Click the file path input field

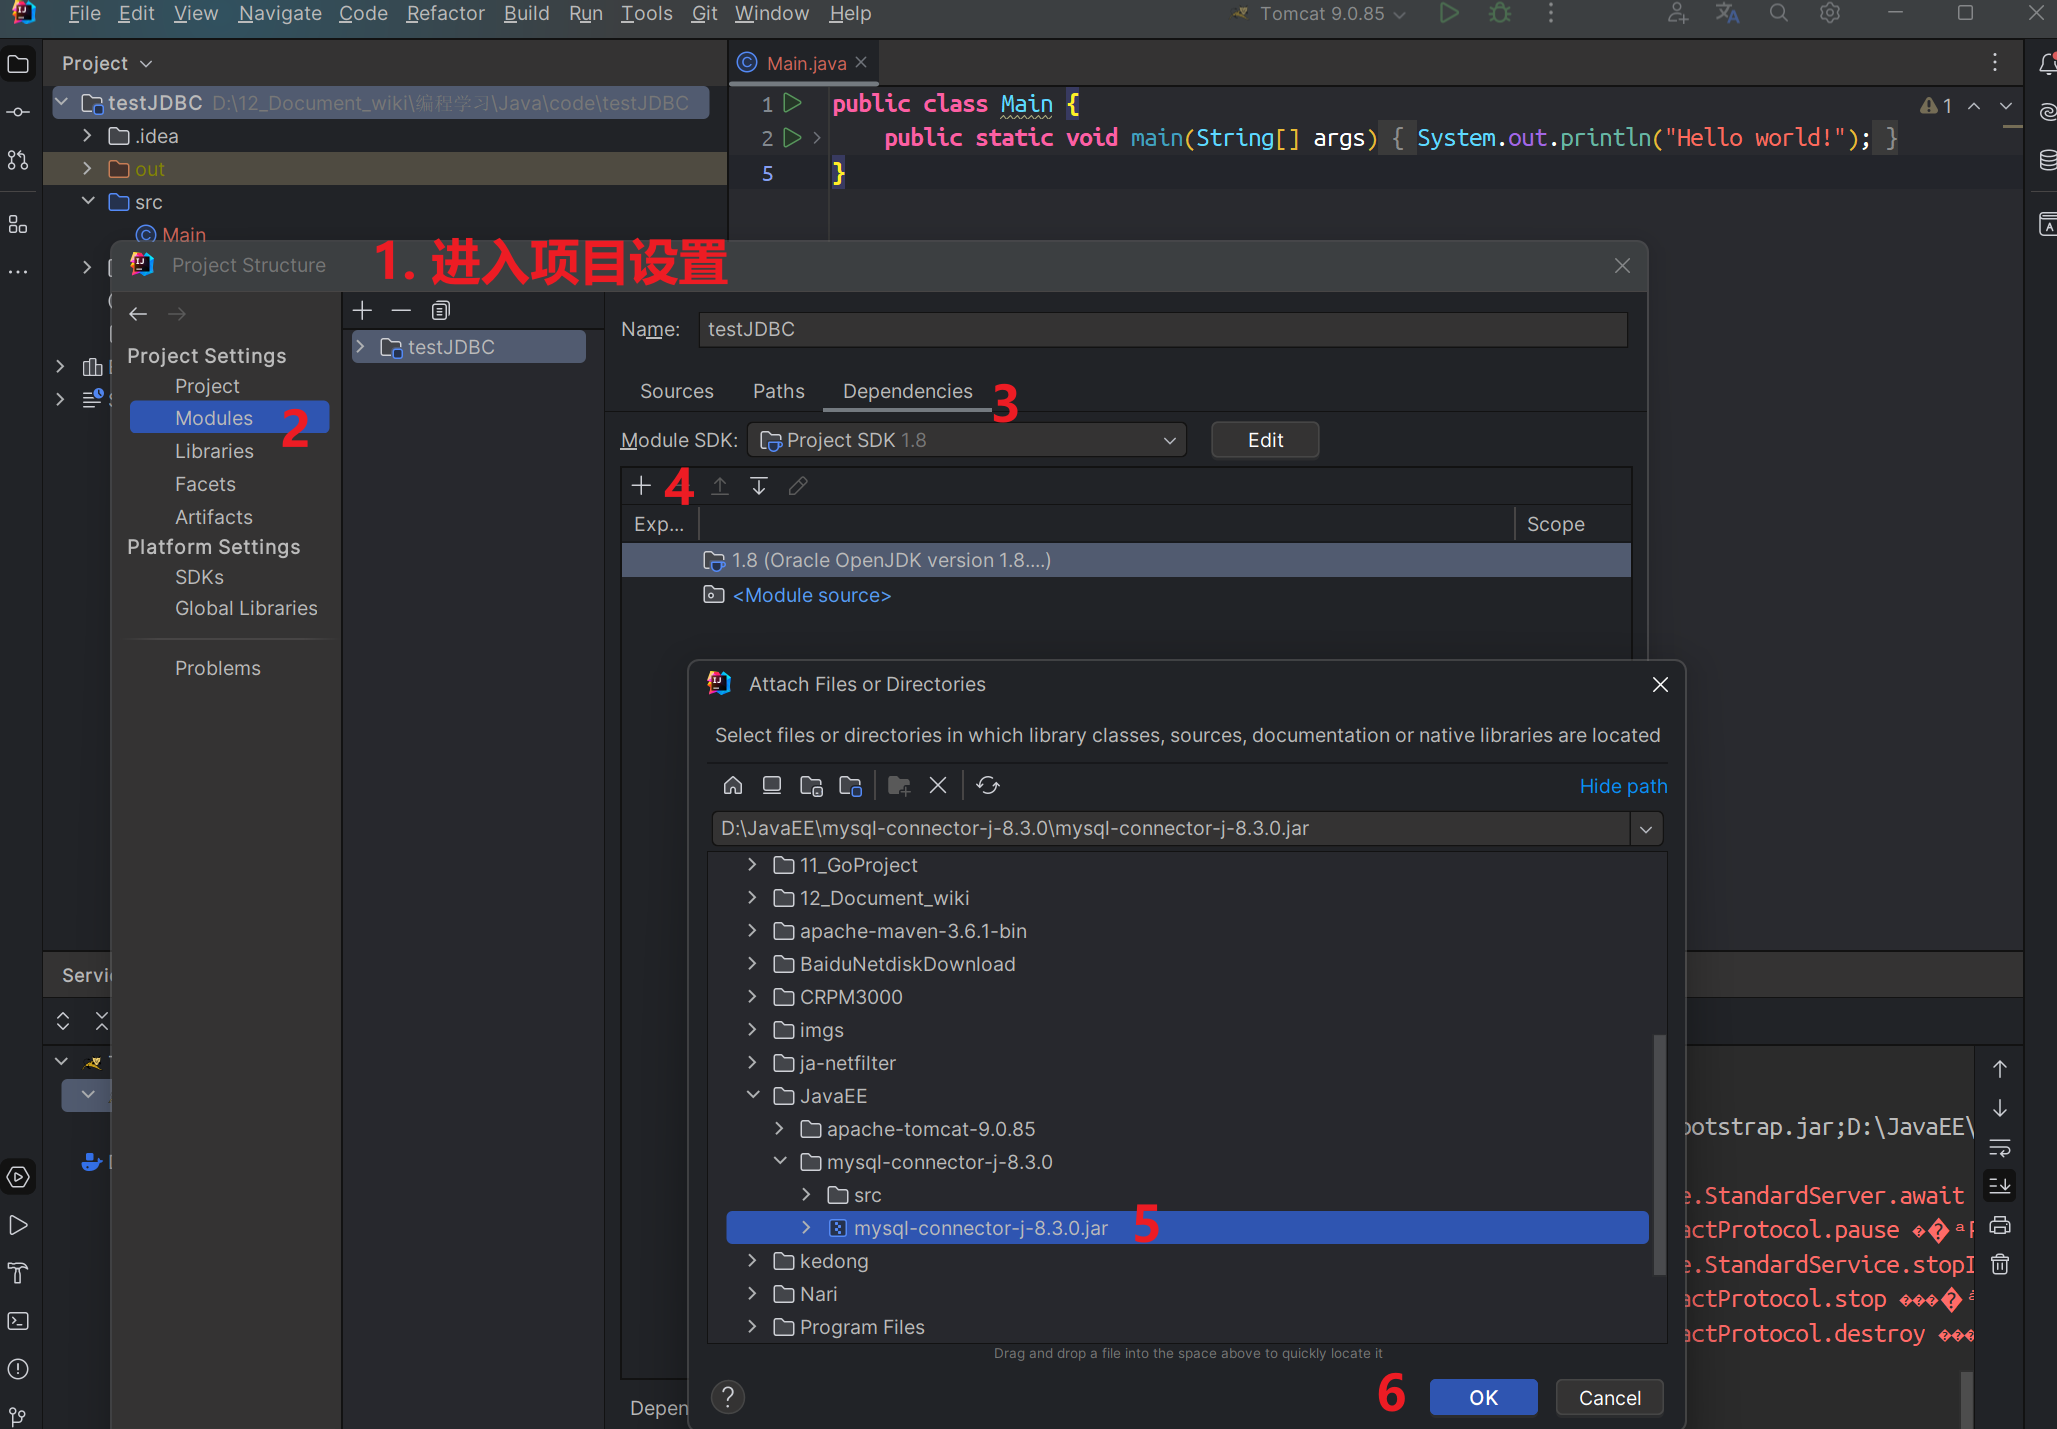1170,829
